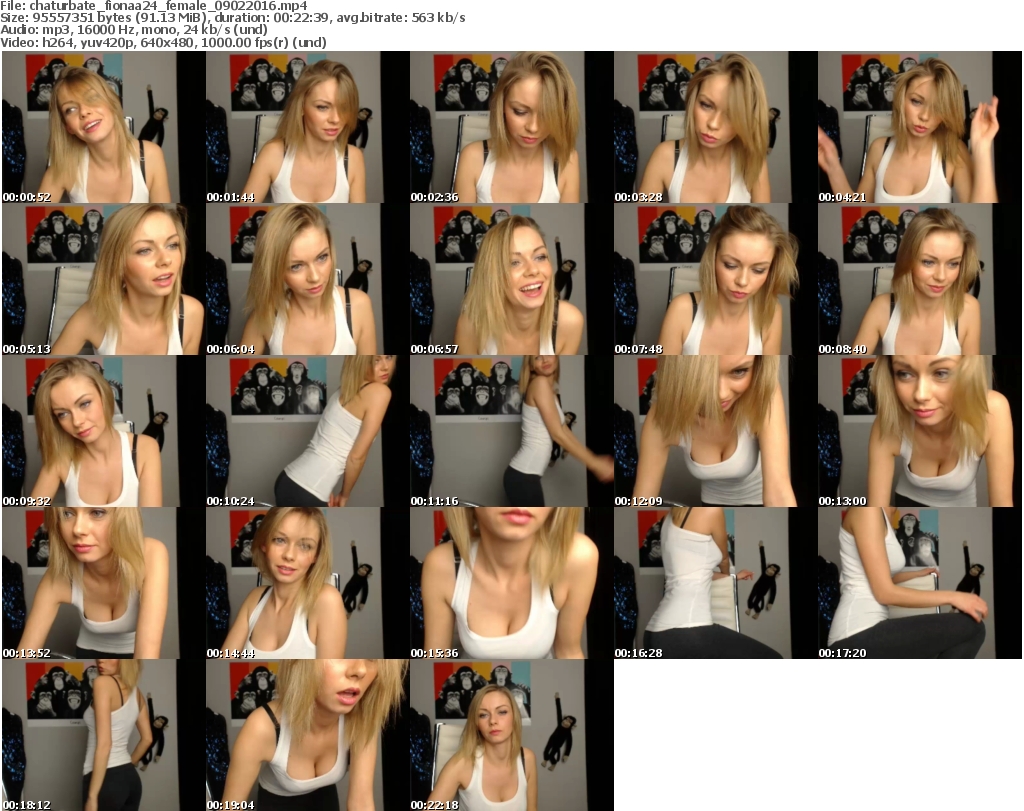Screen dimensions: 1024x811
Task: Click the 'Video: h264, yuv420p' header line
Action: coord(163,42)
